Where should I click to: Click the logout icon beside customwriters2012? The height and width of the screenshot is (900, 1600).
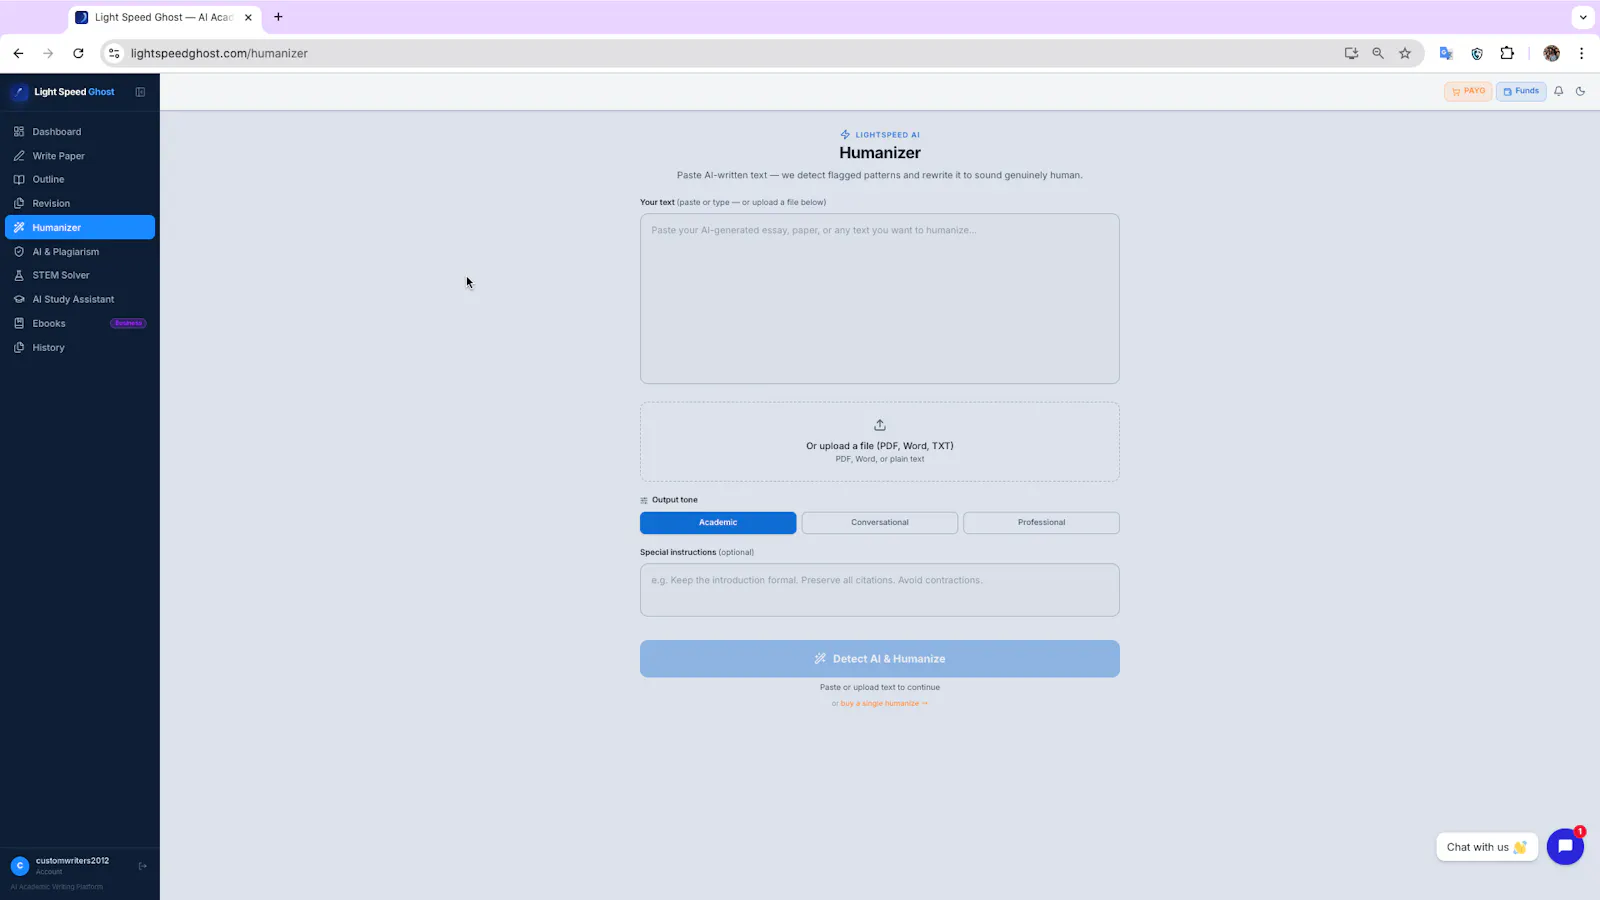pos(142,866)
